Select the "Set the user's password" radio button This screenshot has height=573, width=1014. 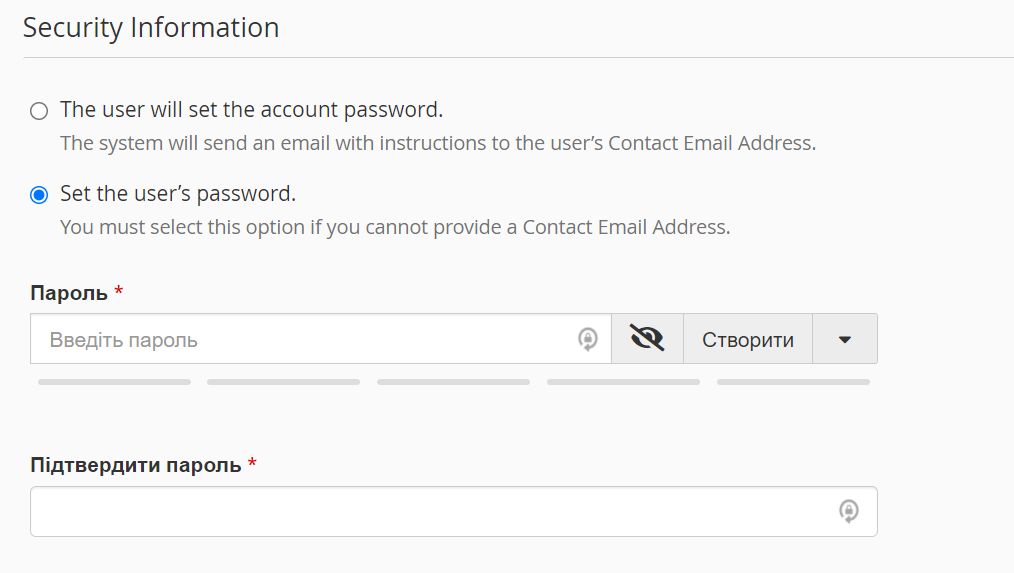(39, 194)
